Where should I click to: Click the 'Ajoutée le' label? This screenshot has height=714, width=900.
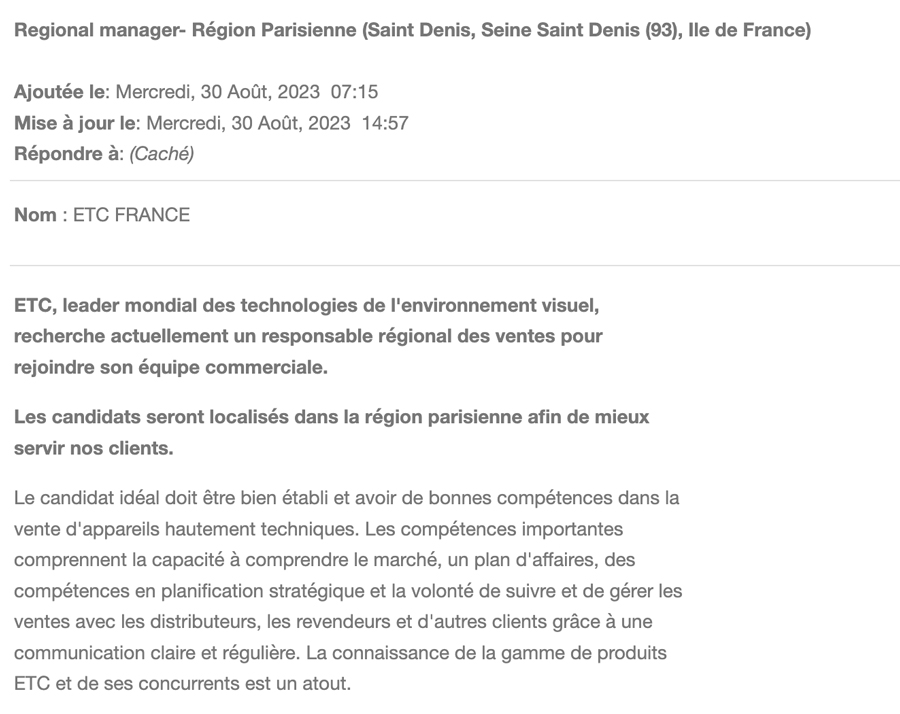(x=60, y=92)
